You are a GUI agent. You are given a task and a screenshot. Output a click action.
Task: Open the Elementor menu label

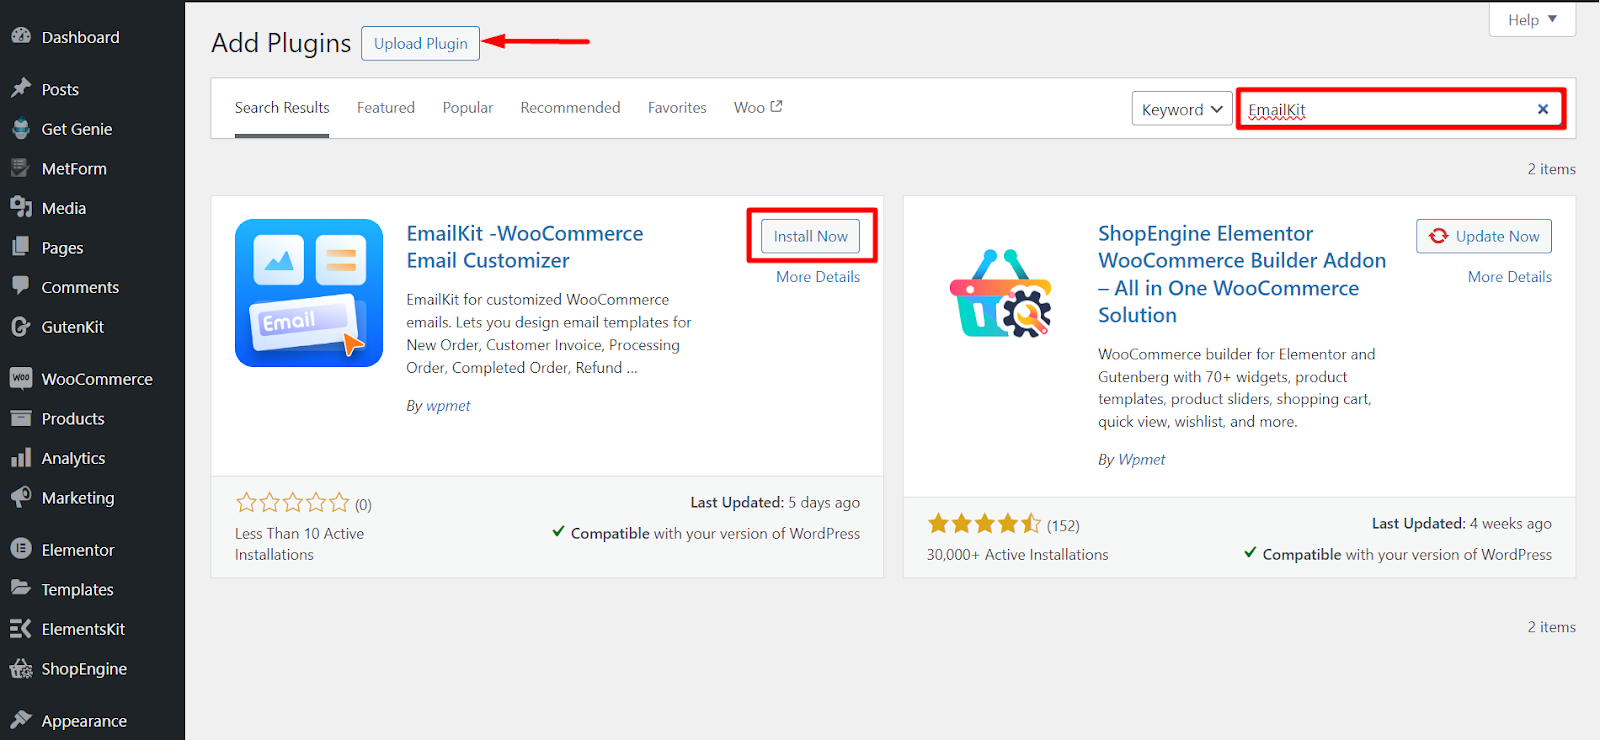pyautogui.click(x=78, y=550)
